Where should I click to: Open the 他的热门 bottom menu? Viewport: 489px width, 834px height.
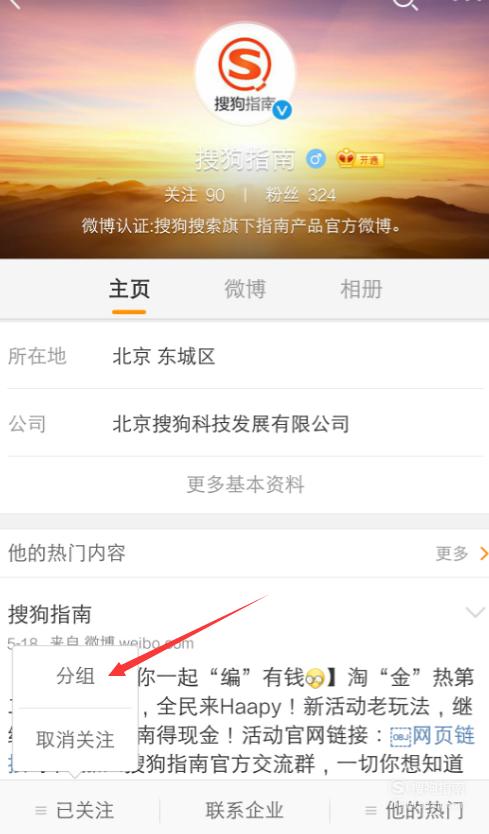[415, 811]
